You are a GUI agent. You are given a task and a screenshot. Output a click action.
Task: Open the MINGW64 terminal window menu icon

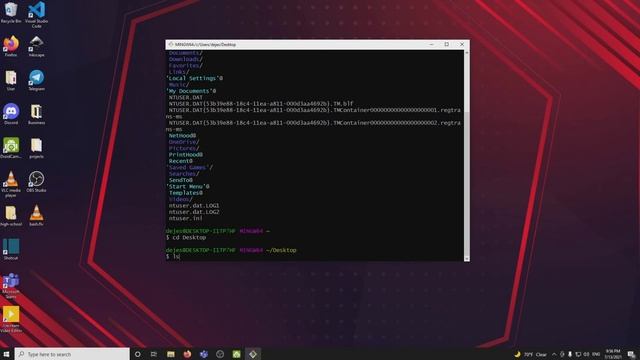click(x=171, y=44)
